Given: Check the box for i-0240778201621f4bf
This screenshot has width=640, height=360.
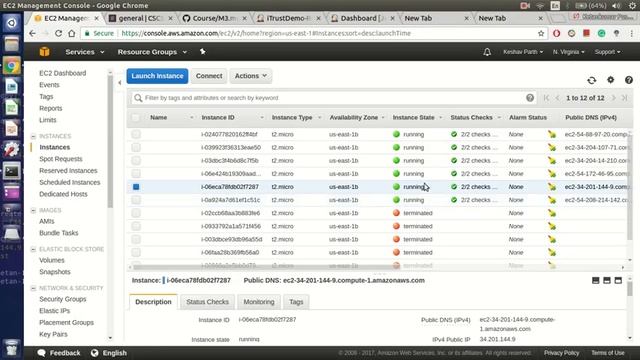Looking at the screenshot, I should 136,134.
